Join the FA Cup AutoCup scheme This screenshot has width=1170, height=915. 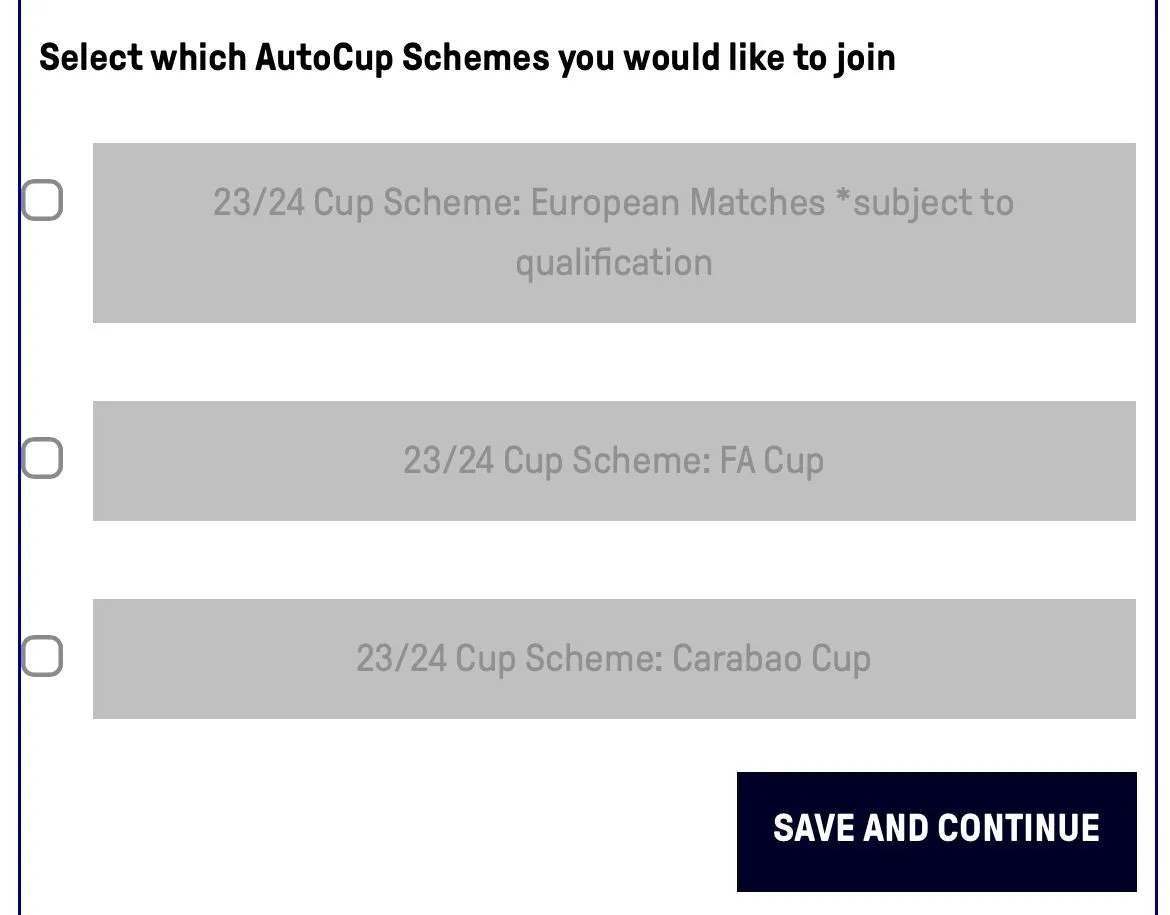click(x=43, y=459)
